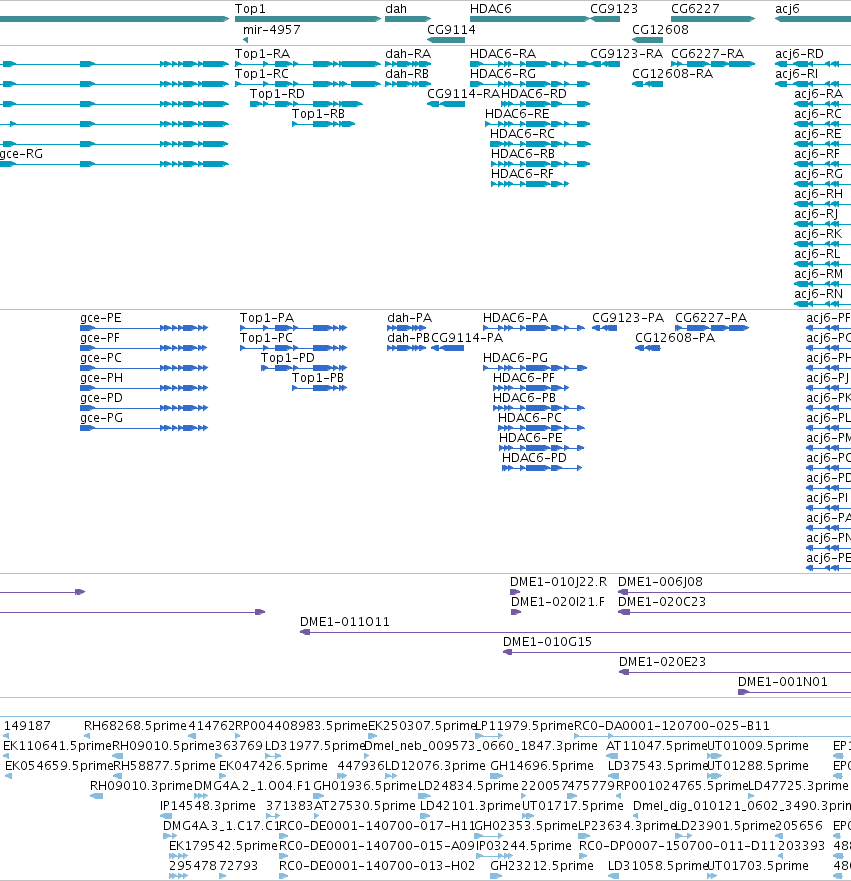
Task: Click protein HDAC6-PG
Action: pyautogui.click(x=535, y=368)
